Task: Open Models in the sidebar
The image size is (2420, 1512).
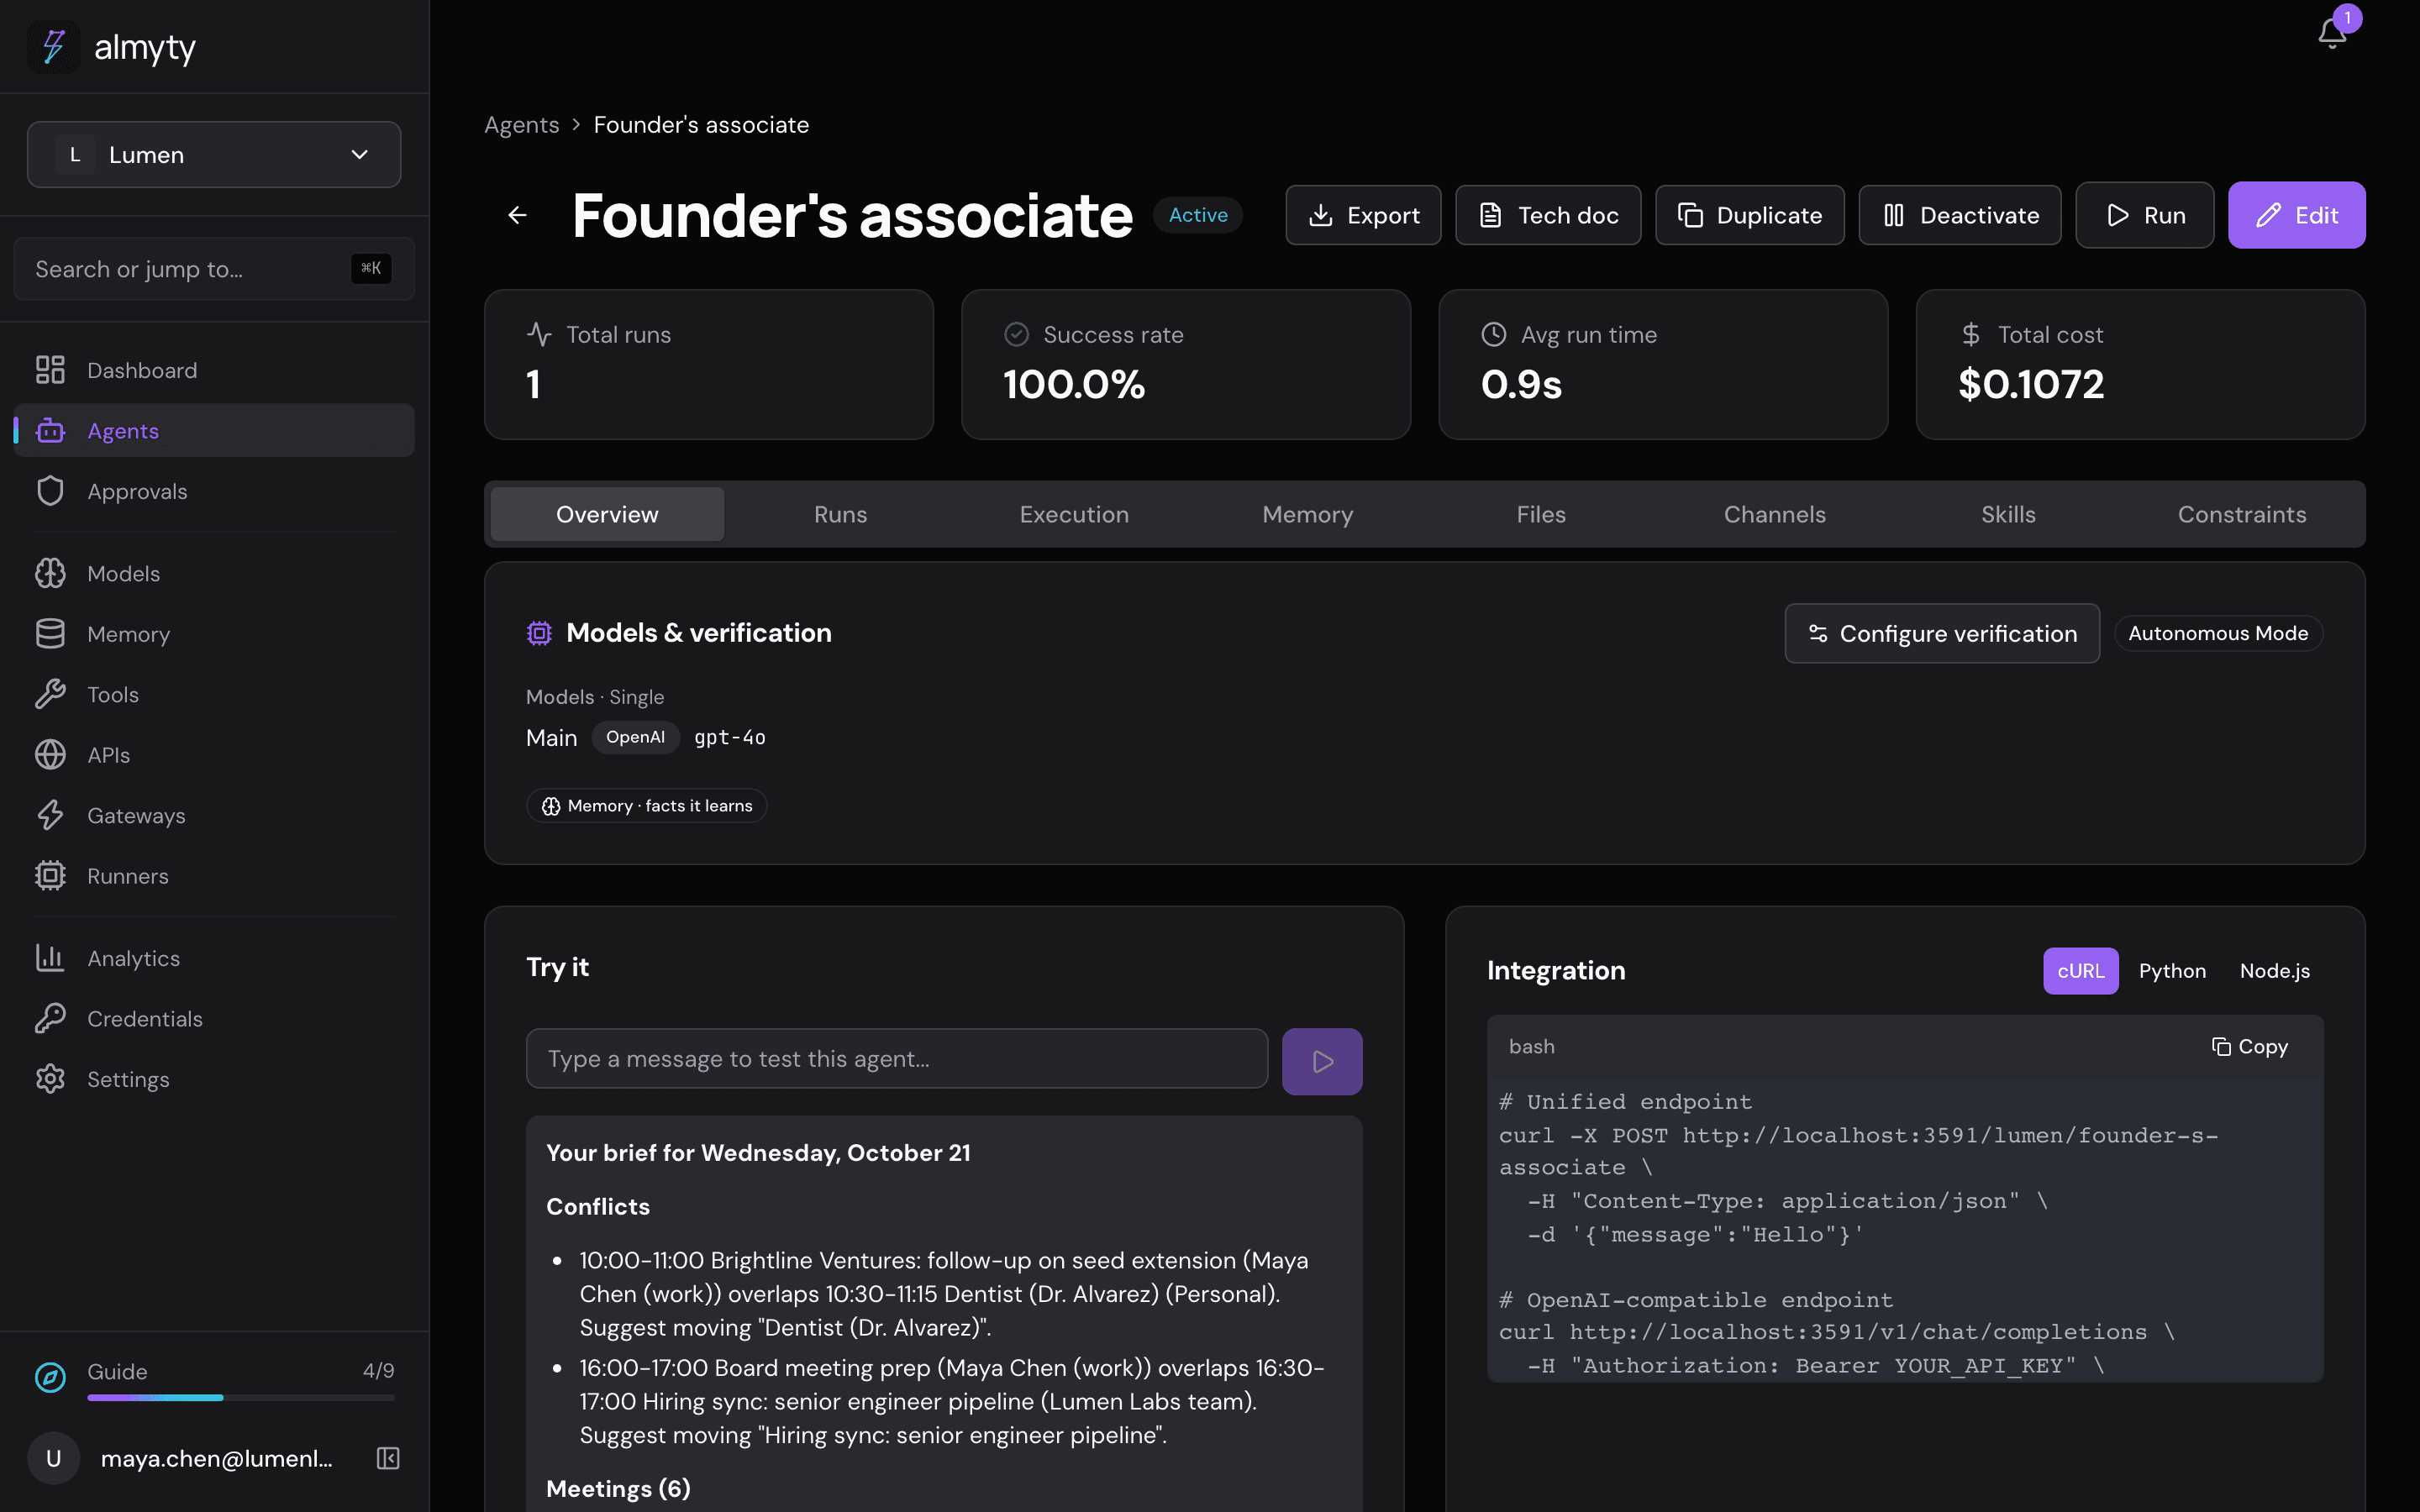Action: [x=214, y=573]
